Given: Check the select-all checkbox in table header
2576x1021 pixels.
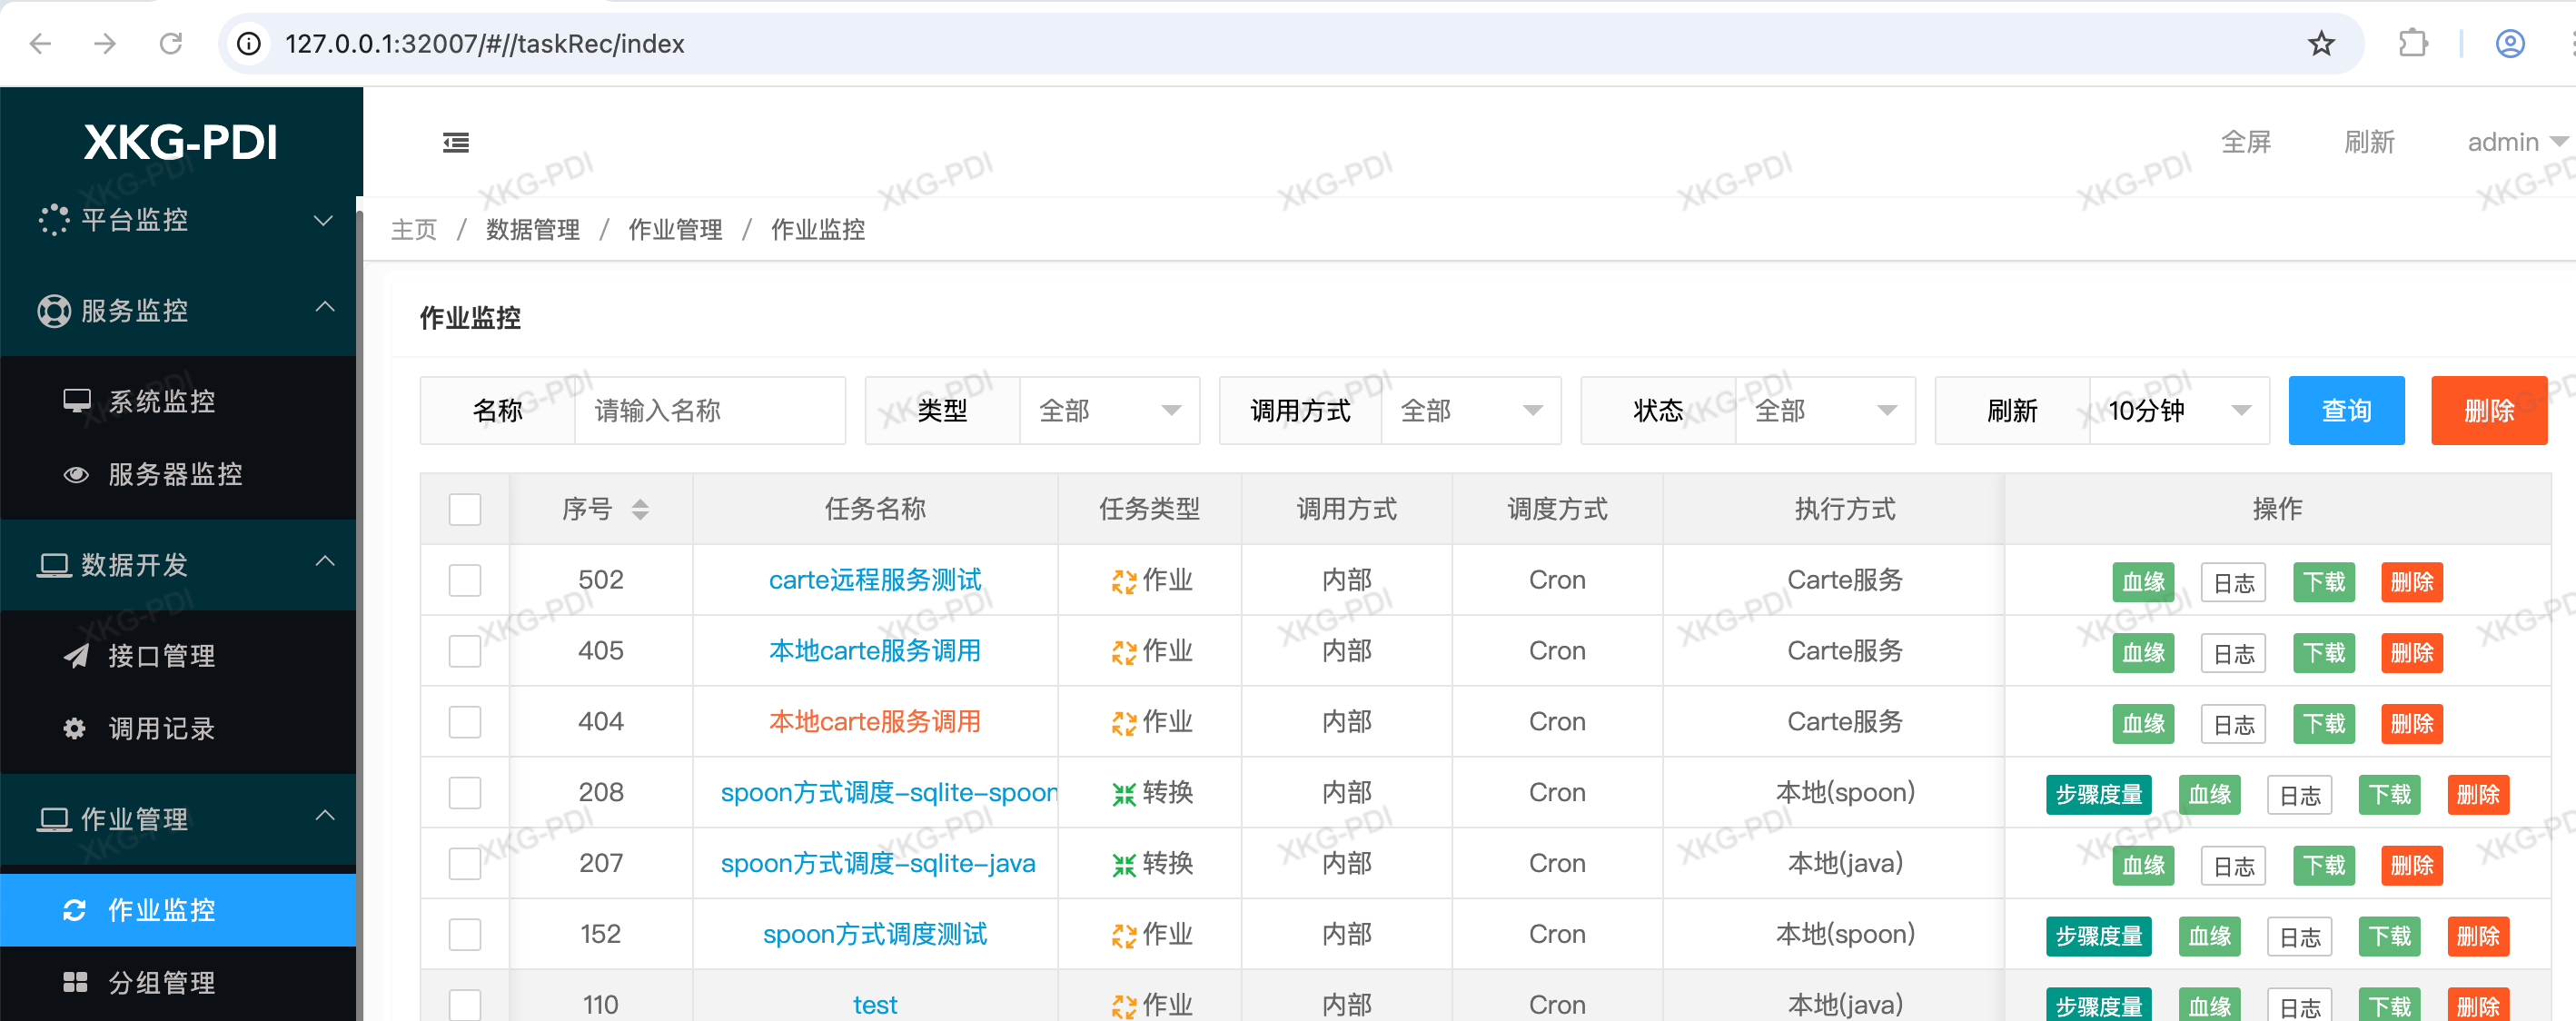Looking at the screenshot, I should click(465, 509).
